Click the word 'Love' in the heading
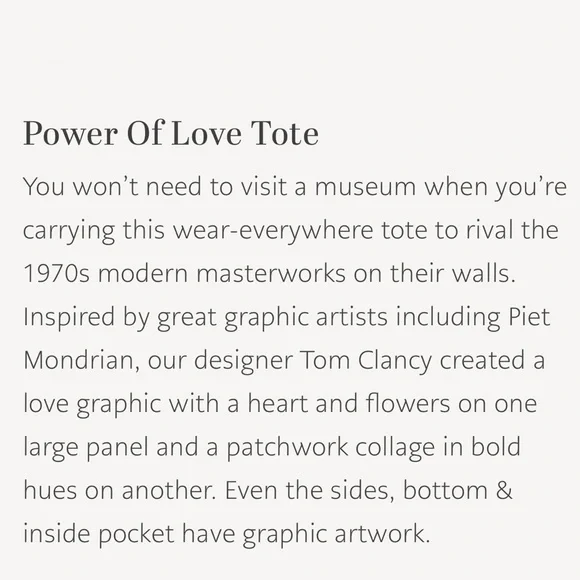Image resolution: width=580 pixels, height=580 pixels. point(206,133)
